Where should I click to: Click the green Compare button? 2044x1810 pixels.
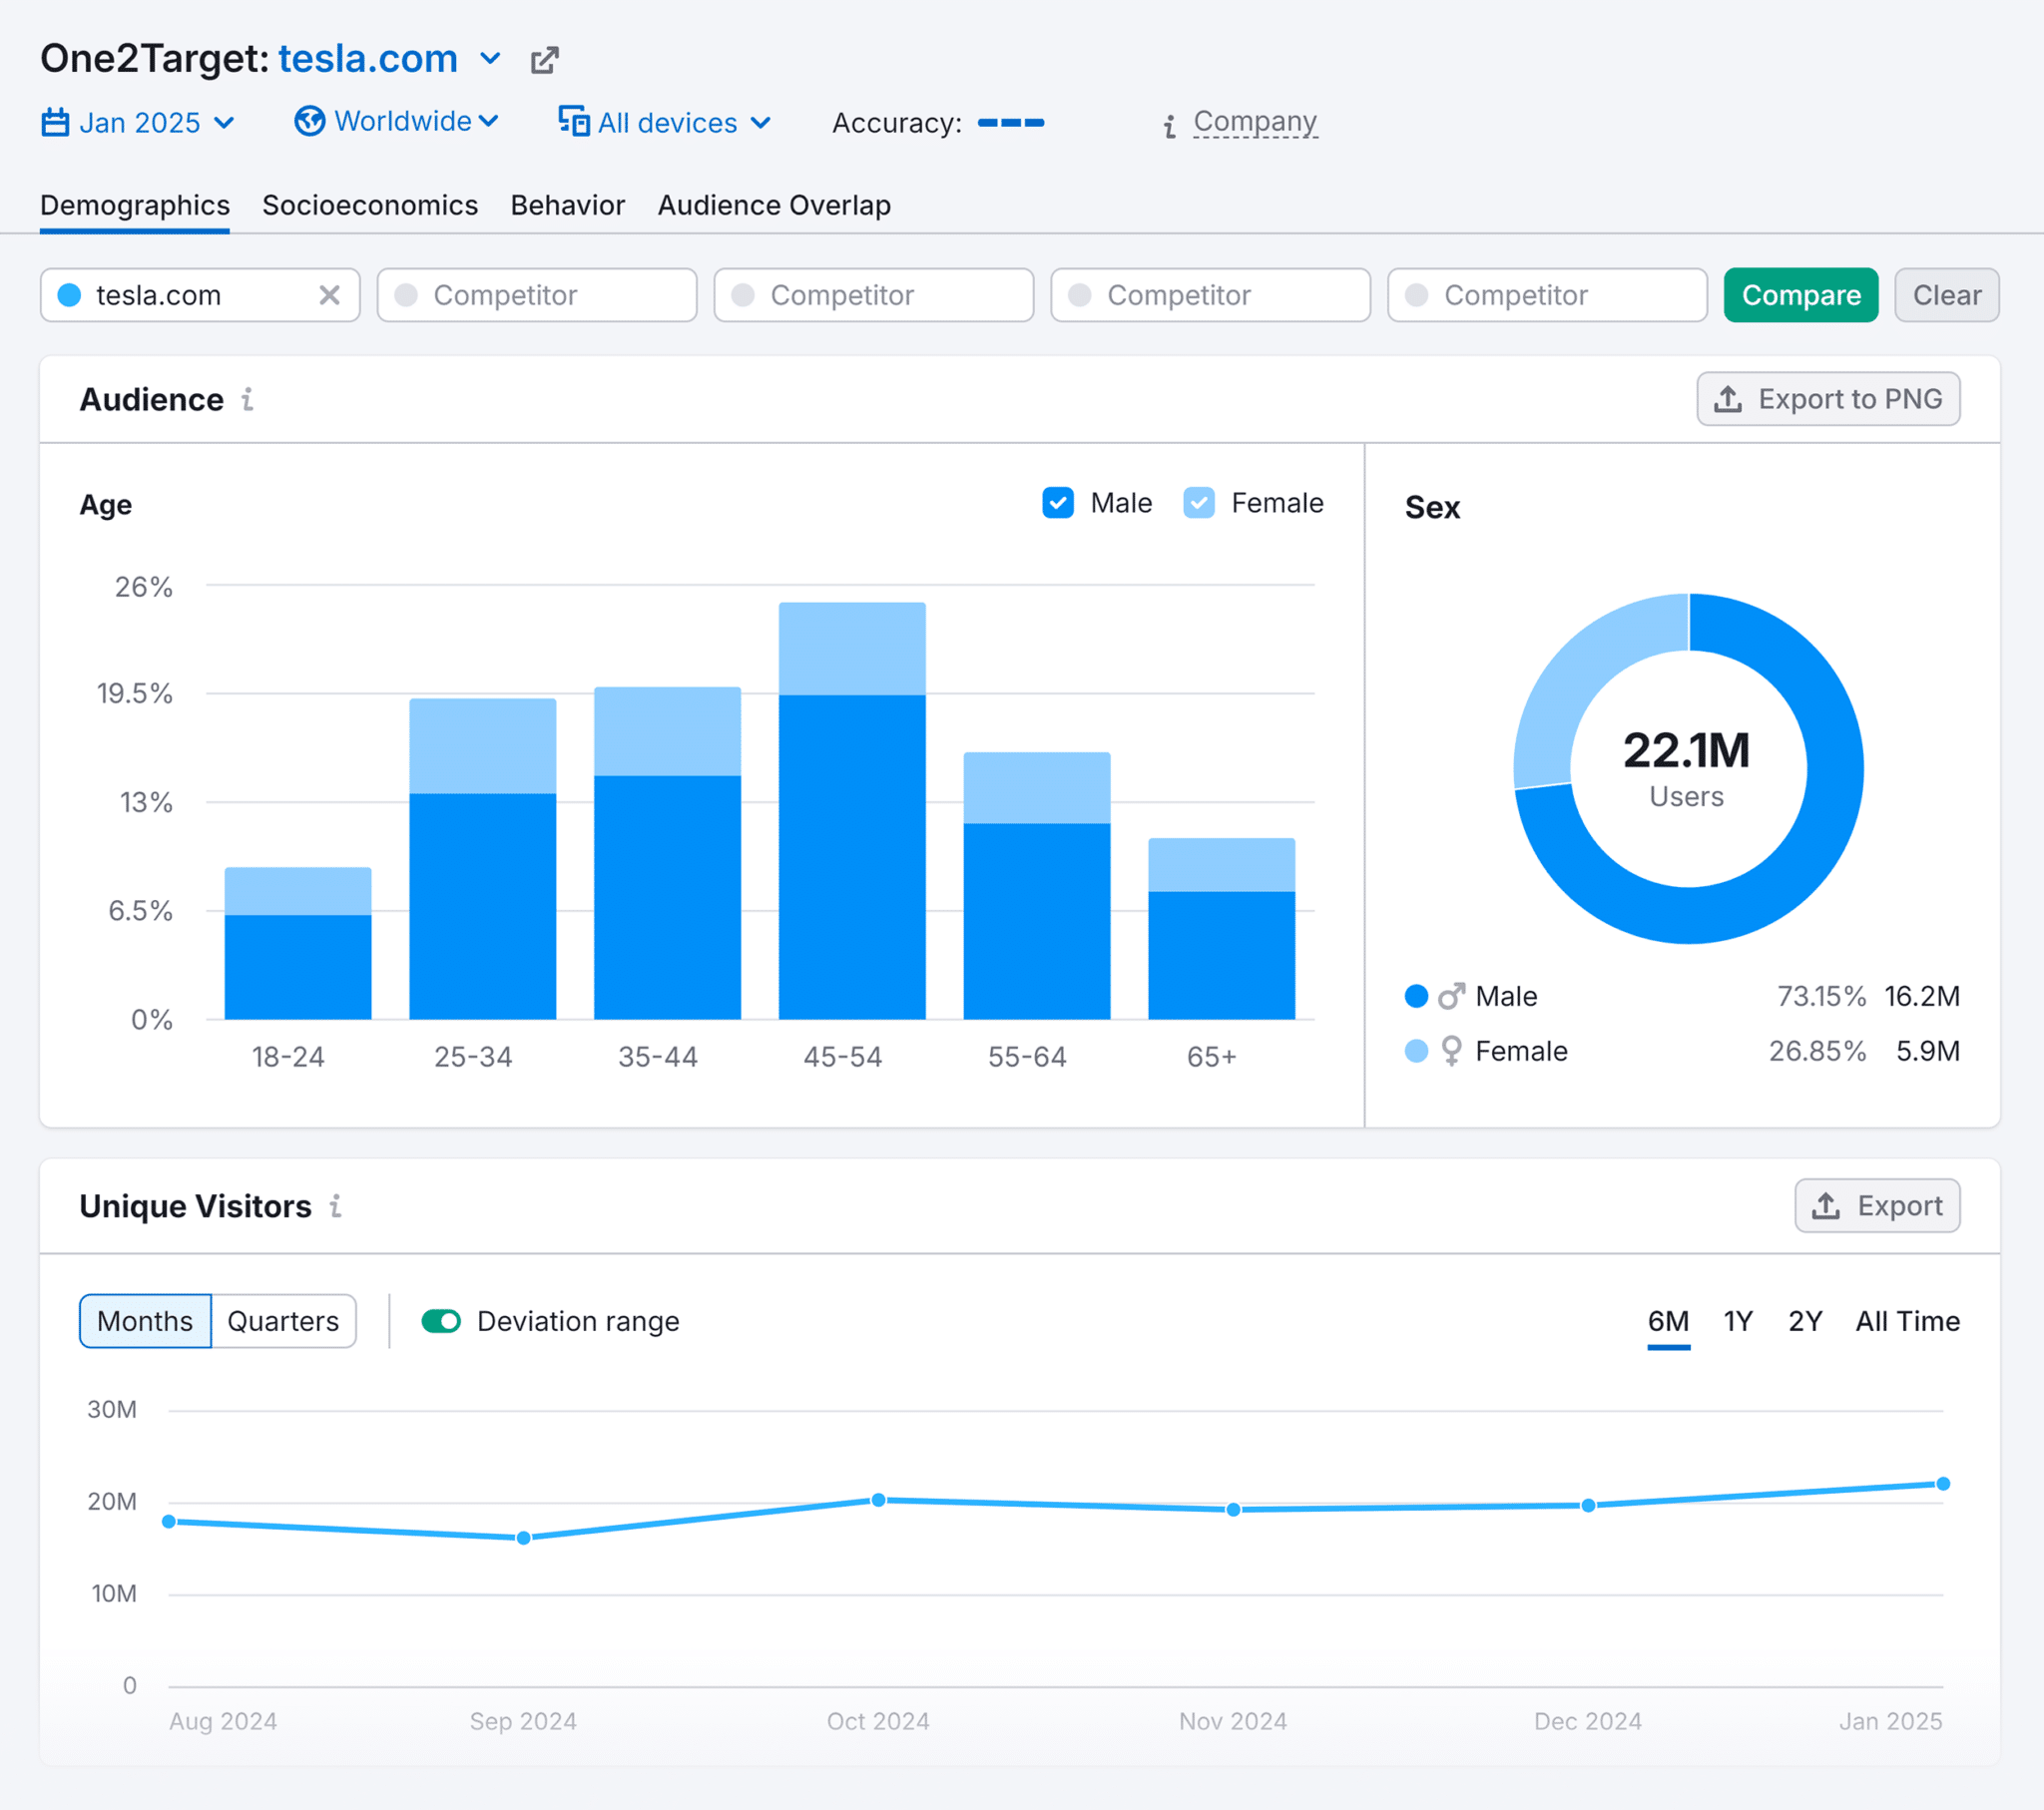pos(1801,295)
